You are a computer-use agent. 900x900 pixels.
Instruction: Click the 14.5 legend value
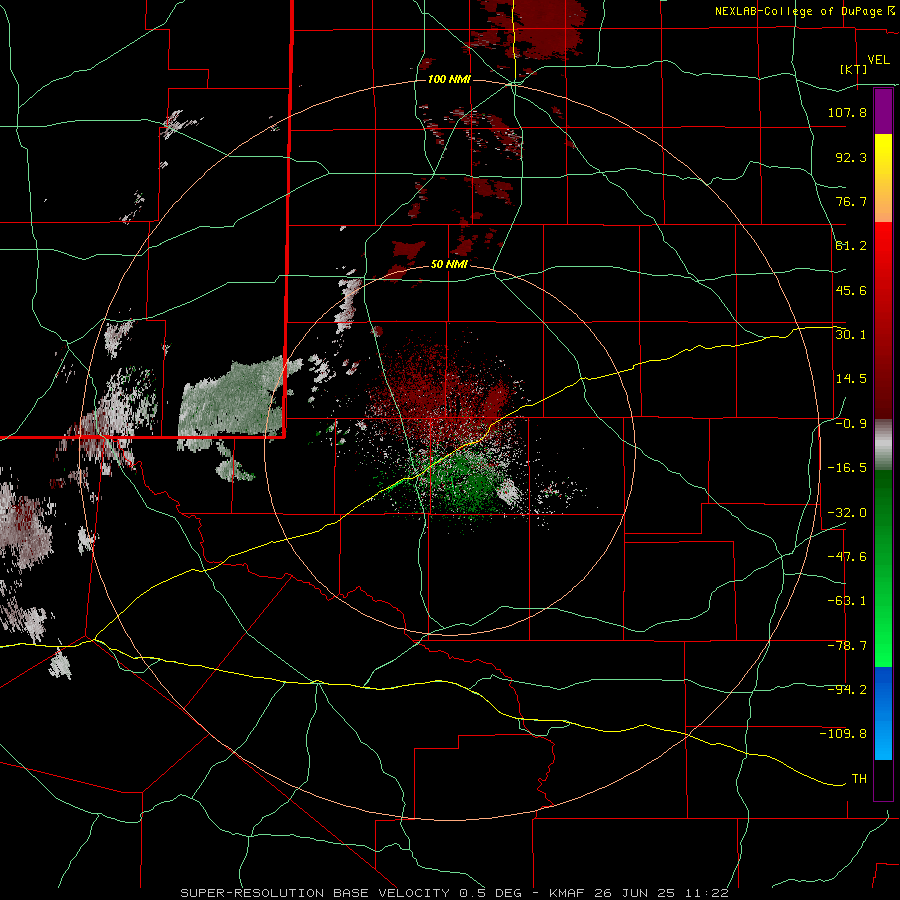[851, 379]
